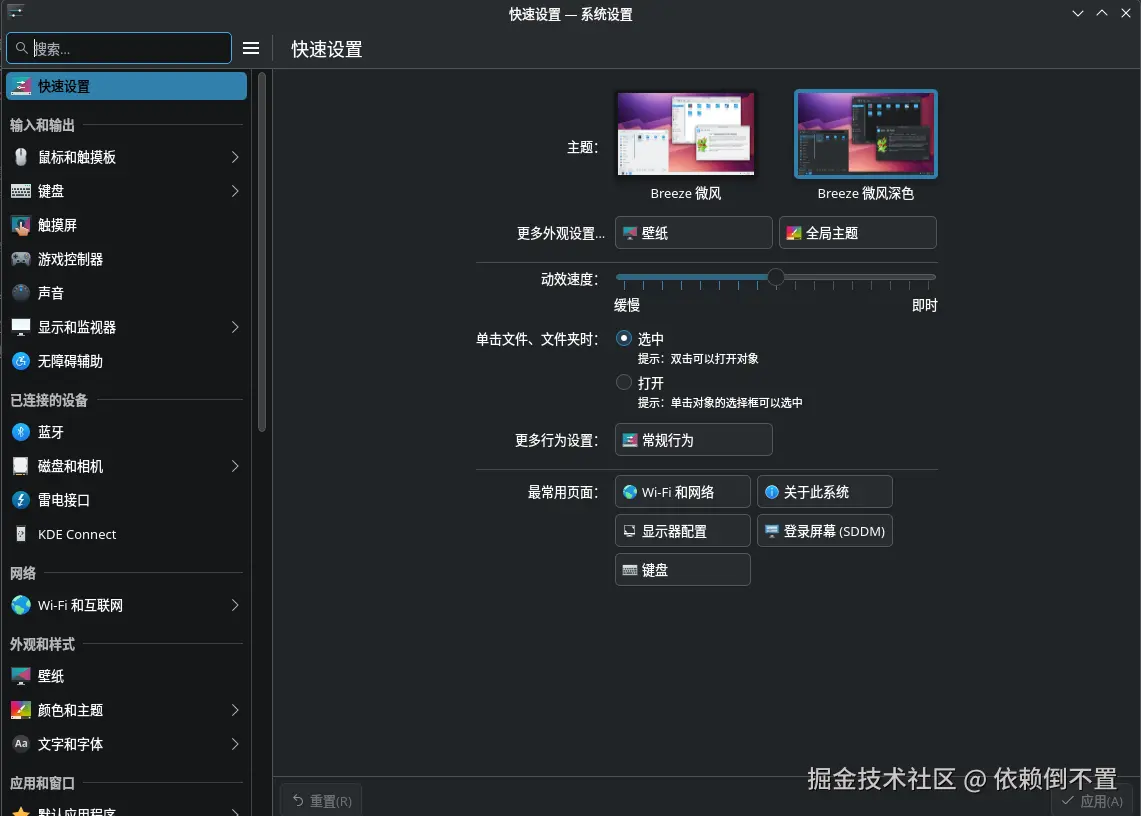Select 选中 for single-click behavior
This screenshot has height=816, width=1141.
(624, 338)
